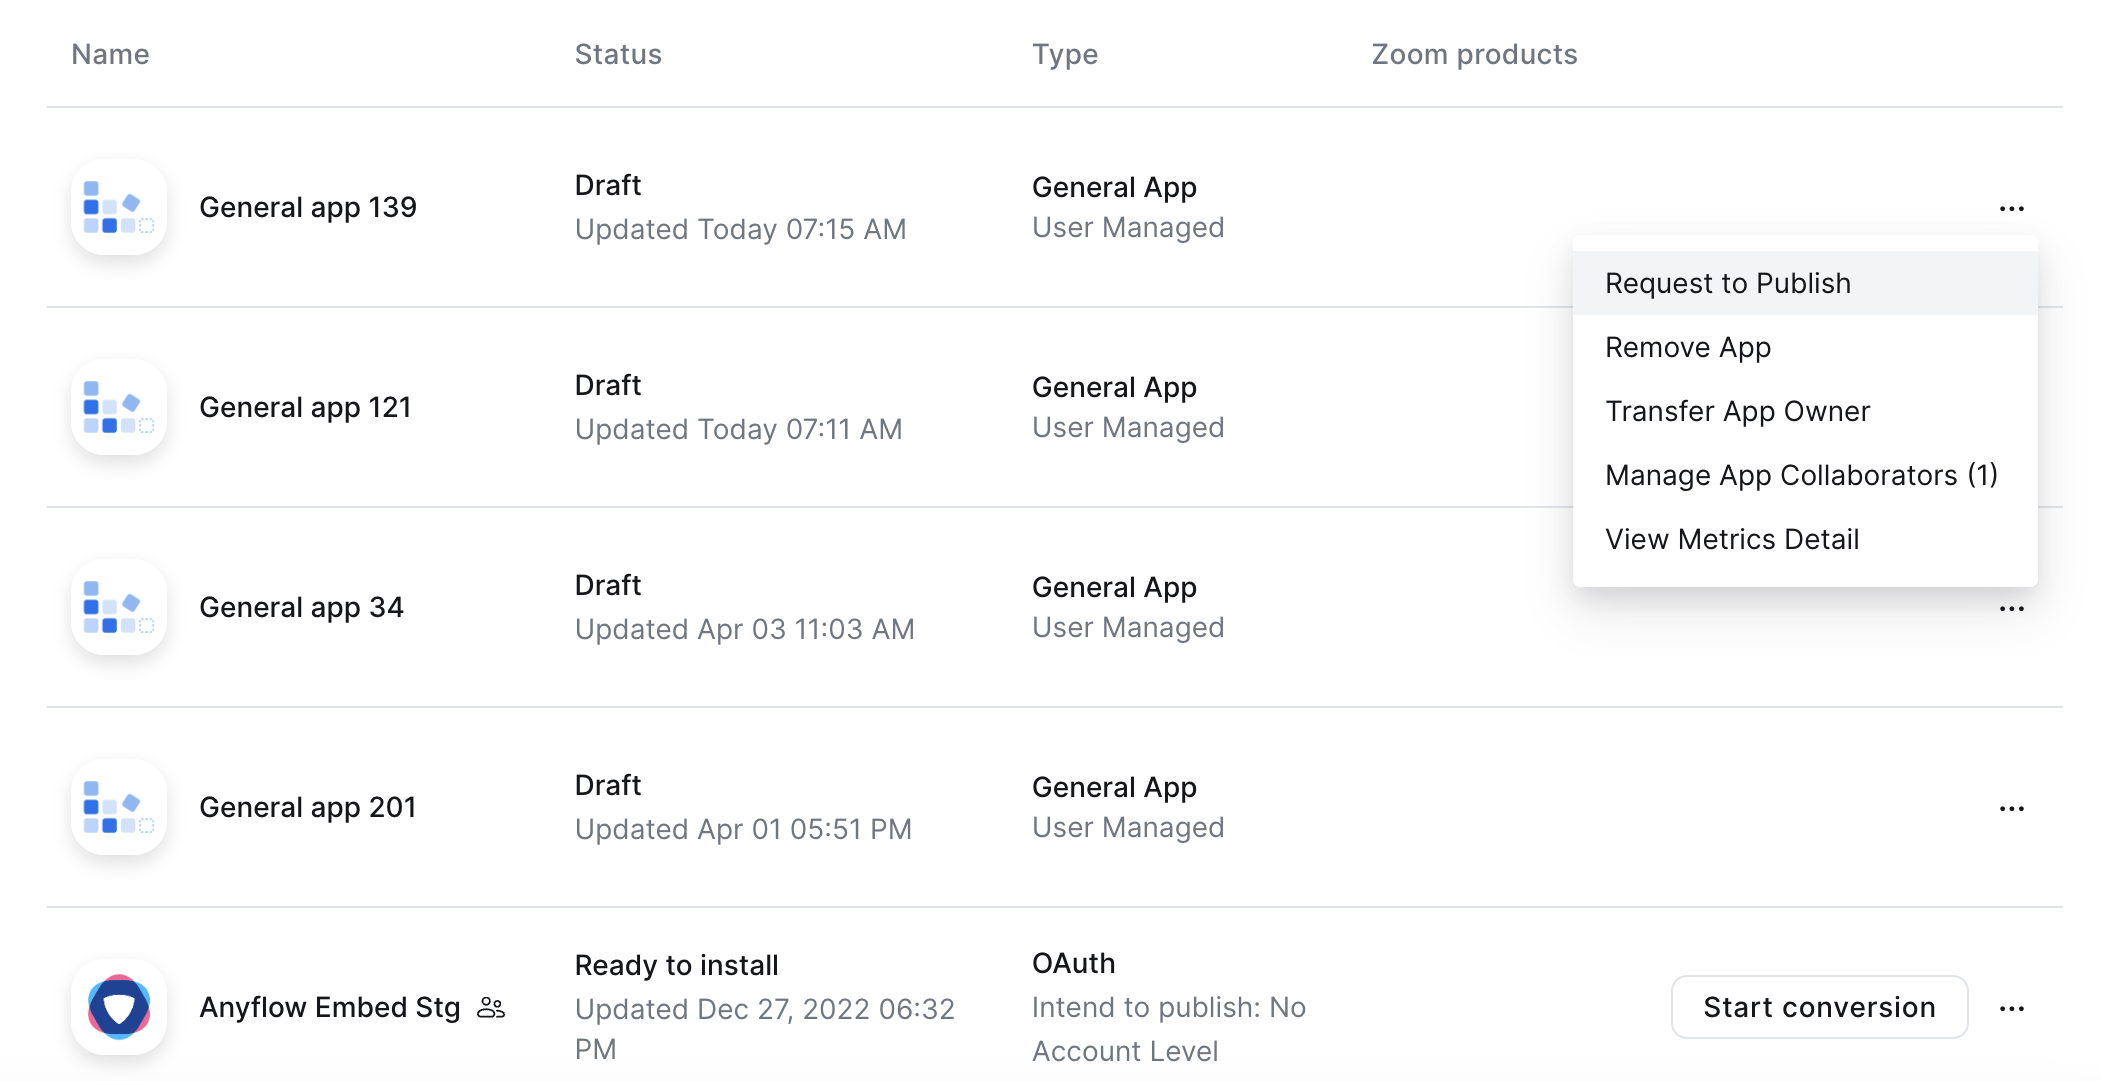Click the General app 121 icon
Viewport: 2101px width, 1081px height.
click(119, 407)
